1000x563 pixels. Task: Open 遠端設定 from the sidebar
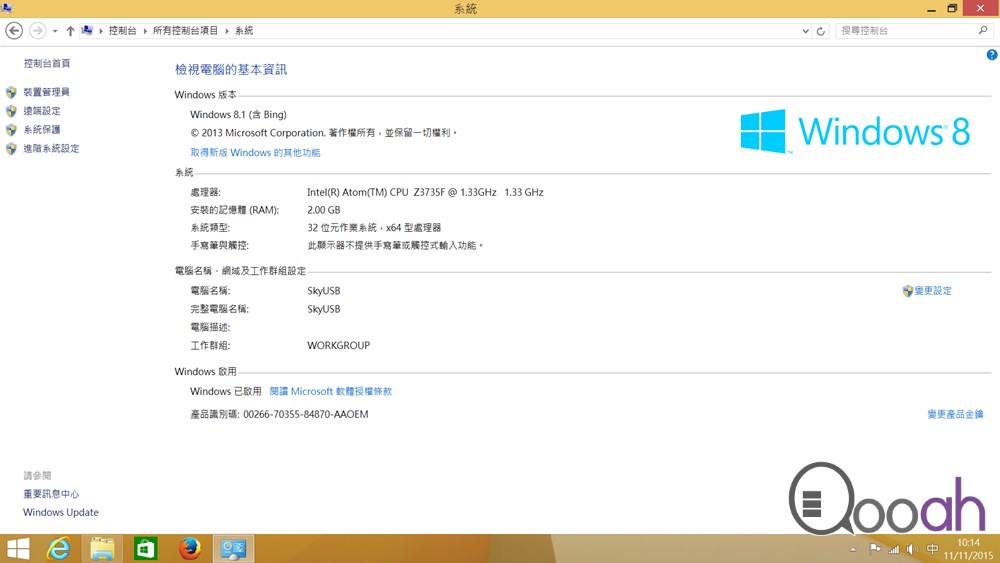pyautogui.click(x=42, y=110)
